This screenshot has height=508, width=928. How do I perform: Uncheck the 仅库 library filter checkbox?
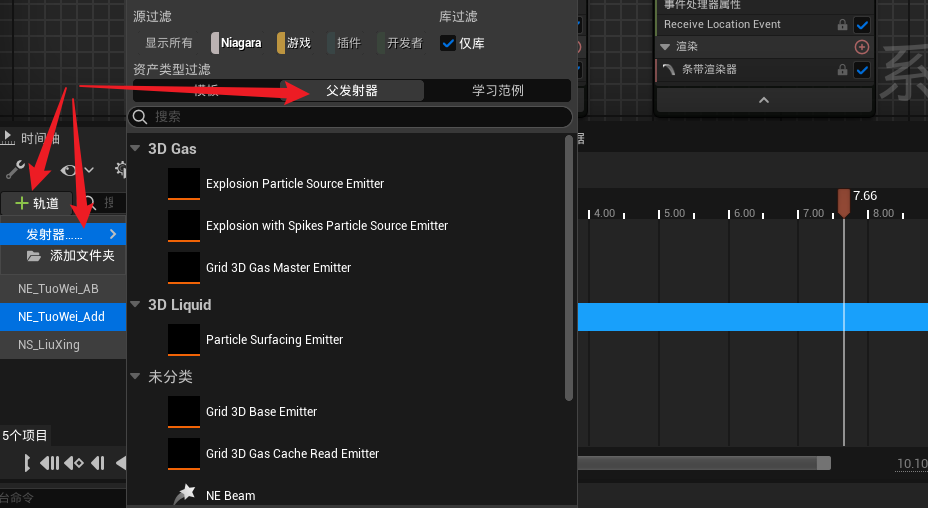(448, 43)
